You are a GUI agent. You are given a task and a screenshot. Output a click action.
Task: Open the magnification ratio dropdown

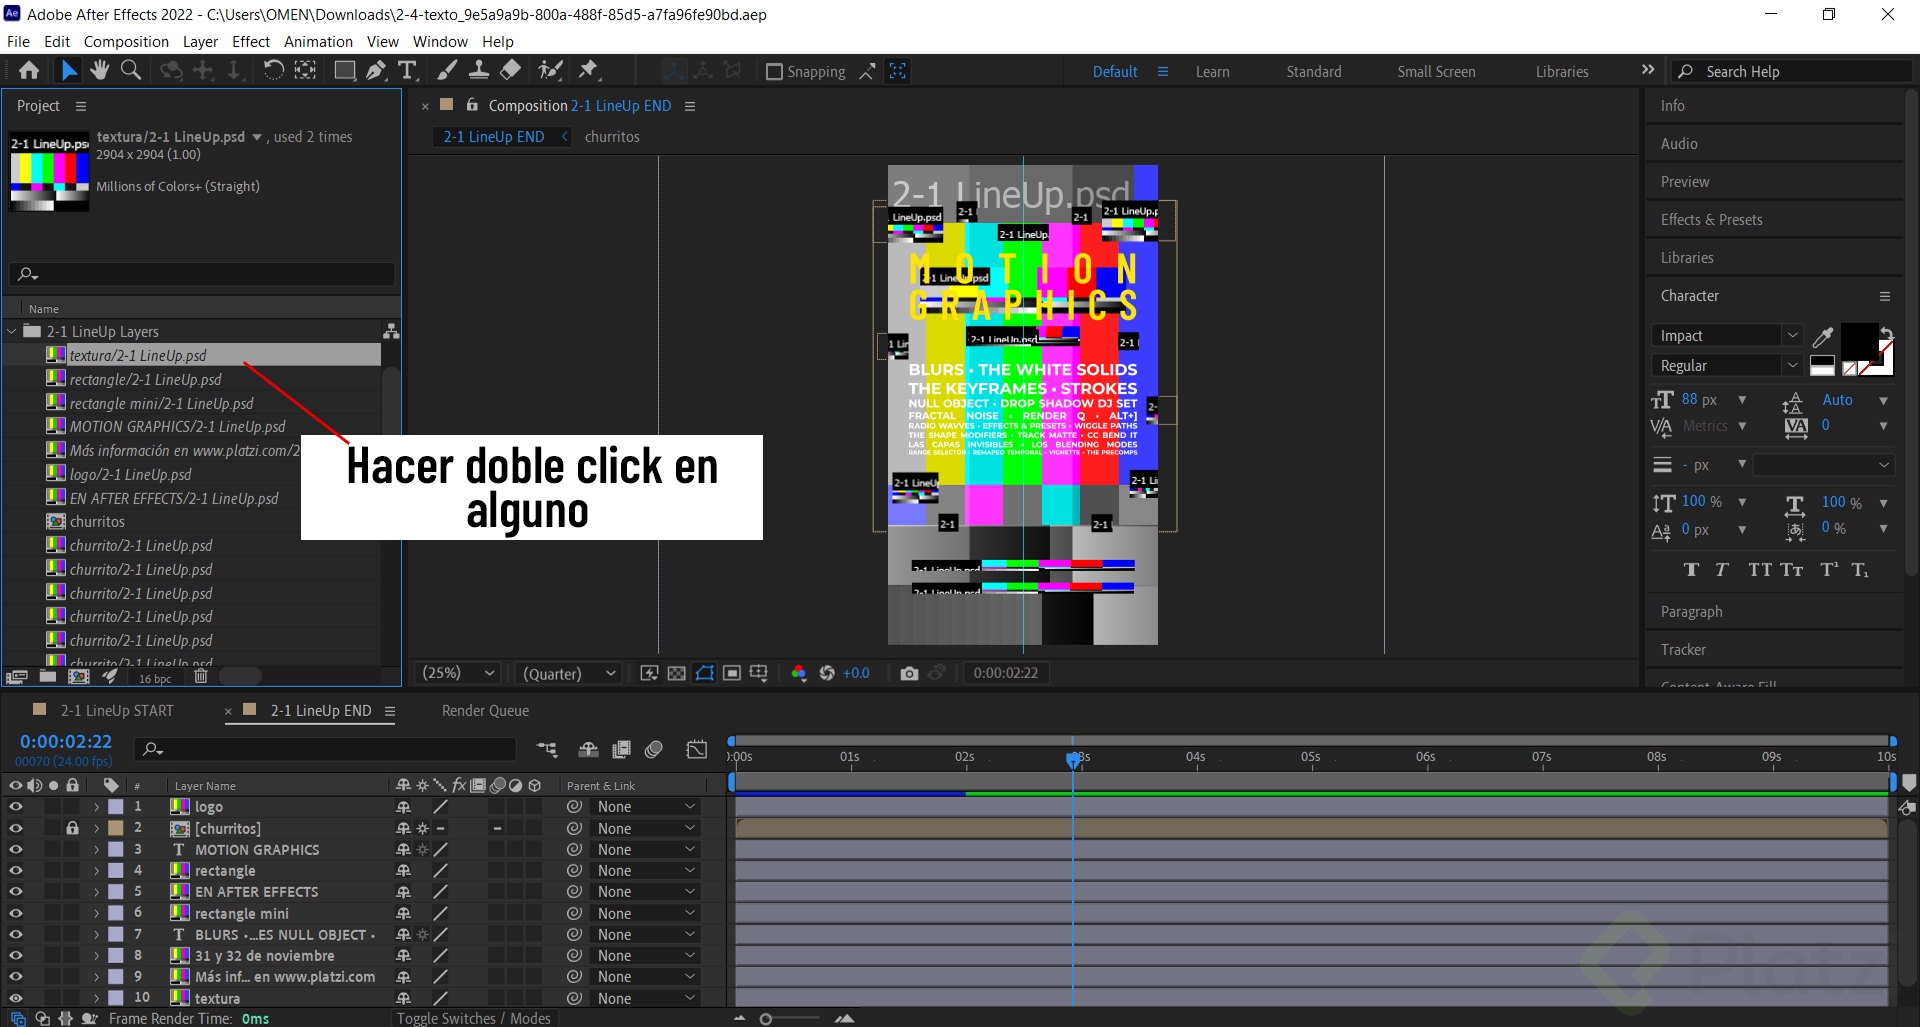pos(457,673)
